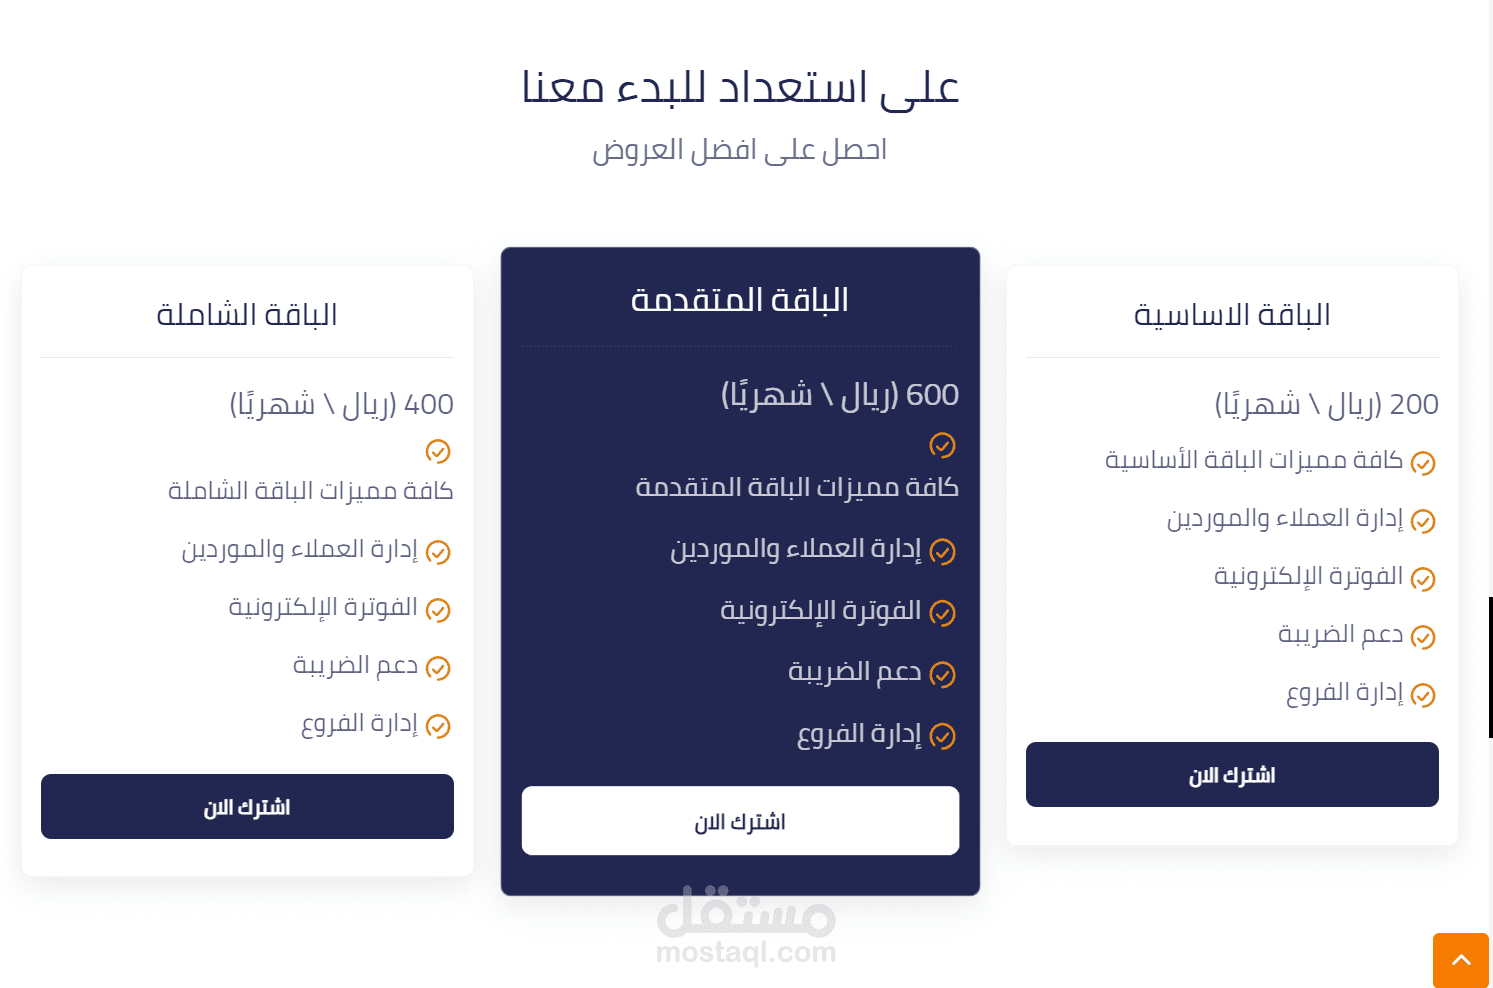This screenshot has height=988, width=1493.
Task: Click the الباقة المتقدمة plan title
Action: [740, 300]
